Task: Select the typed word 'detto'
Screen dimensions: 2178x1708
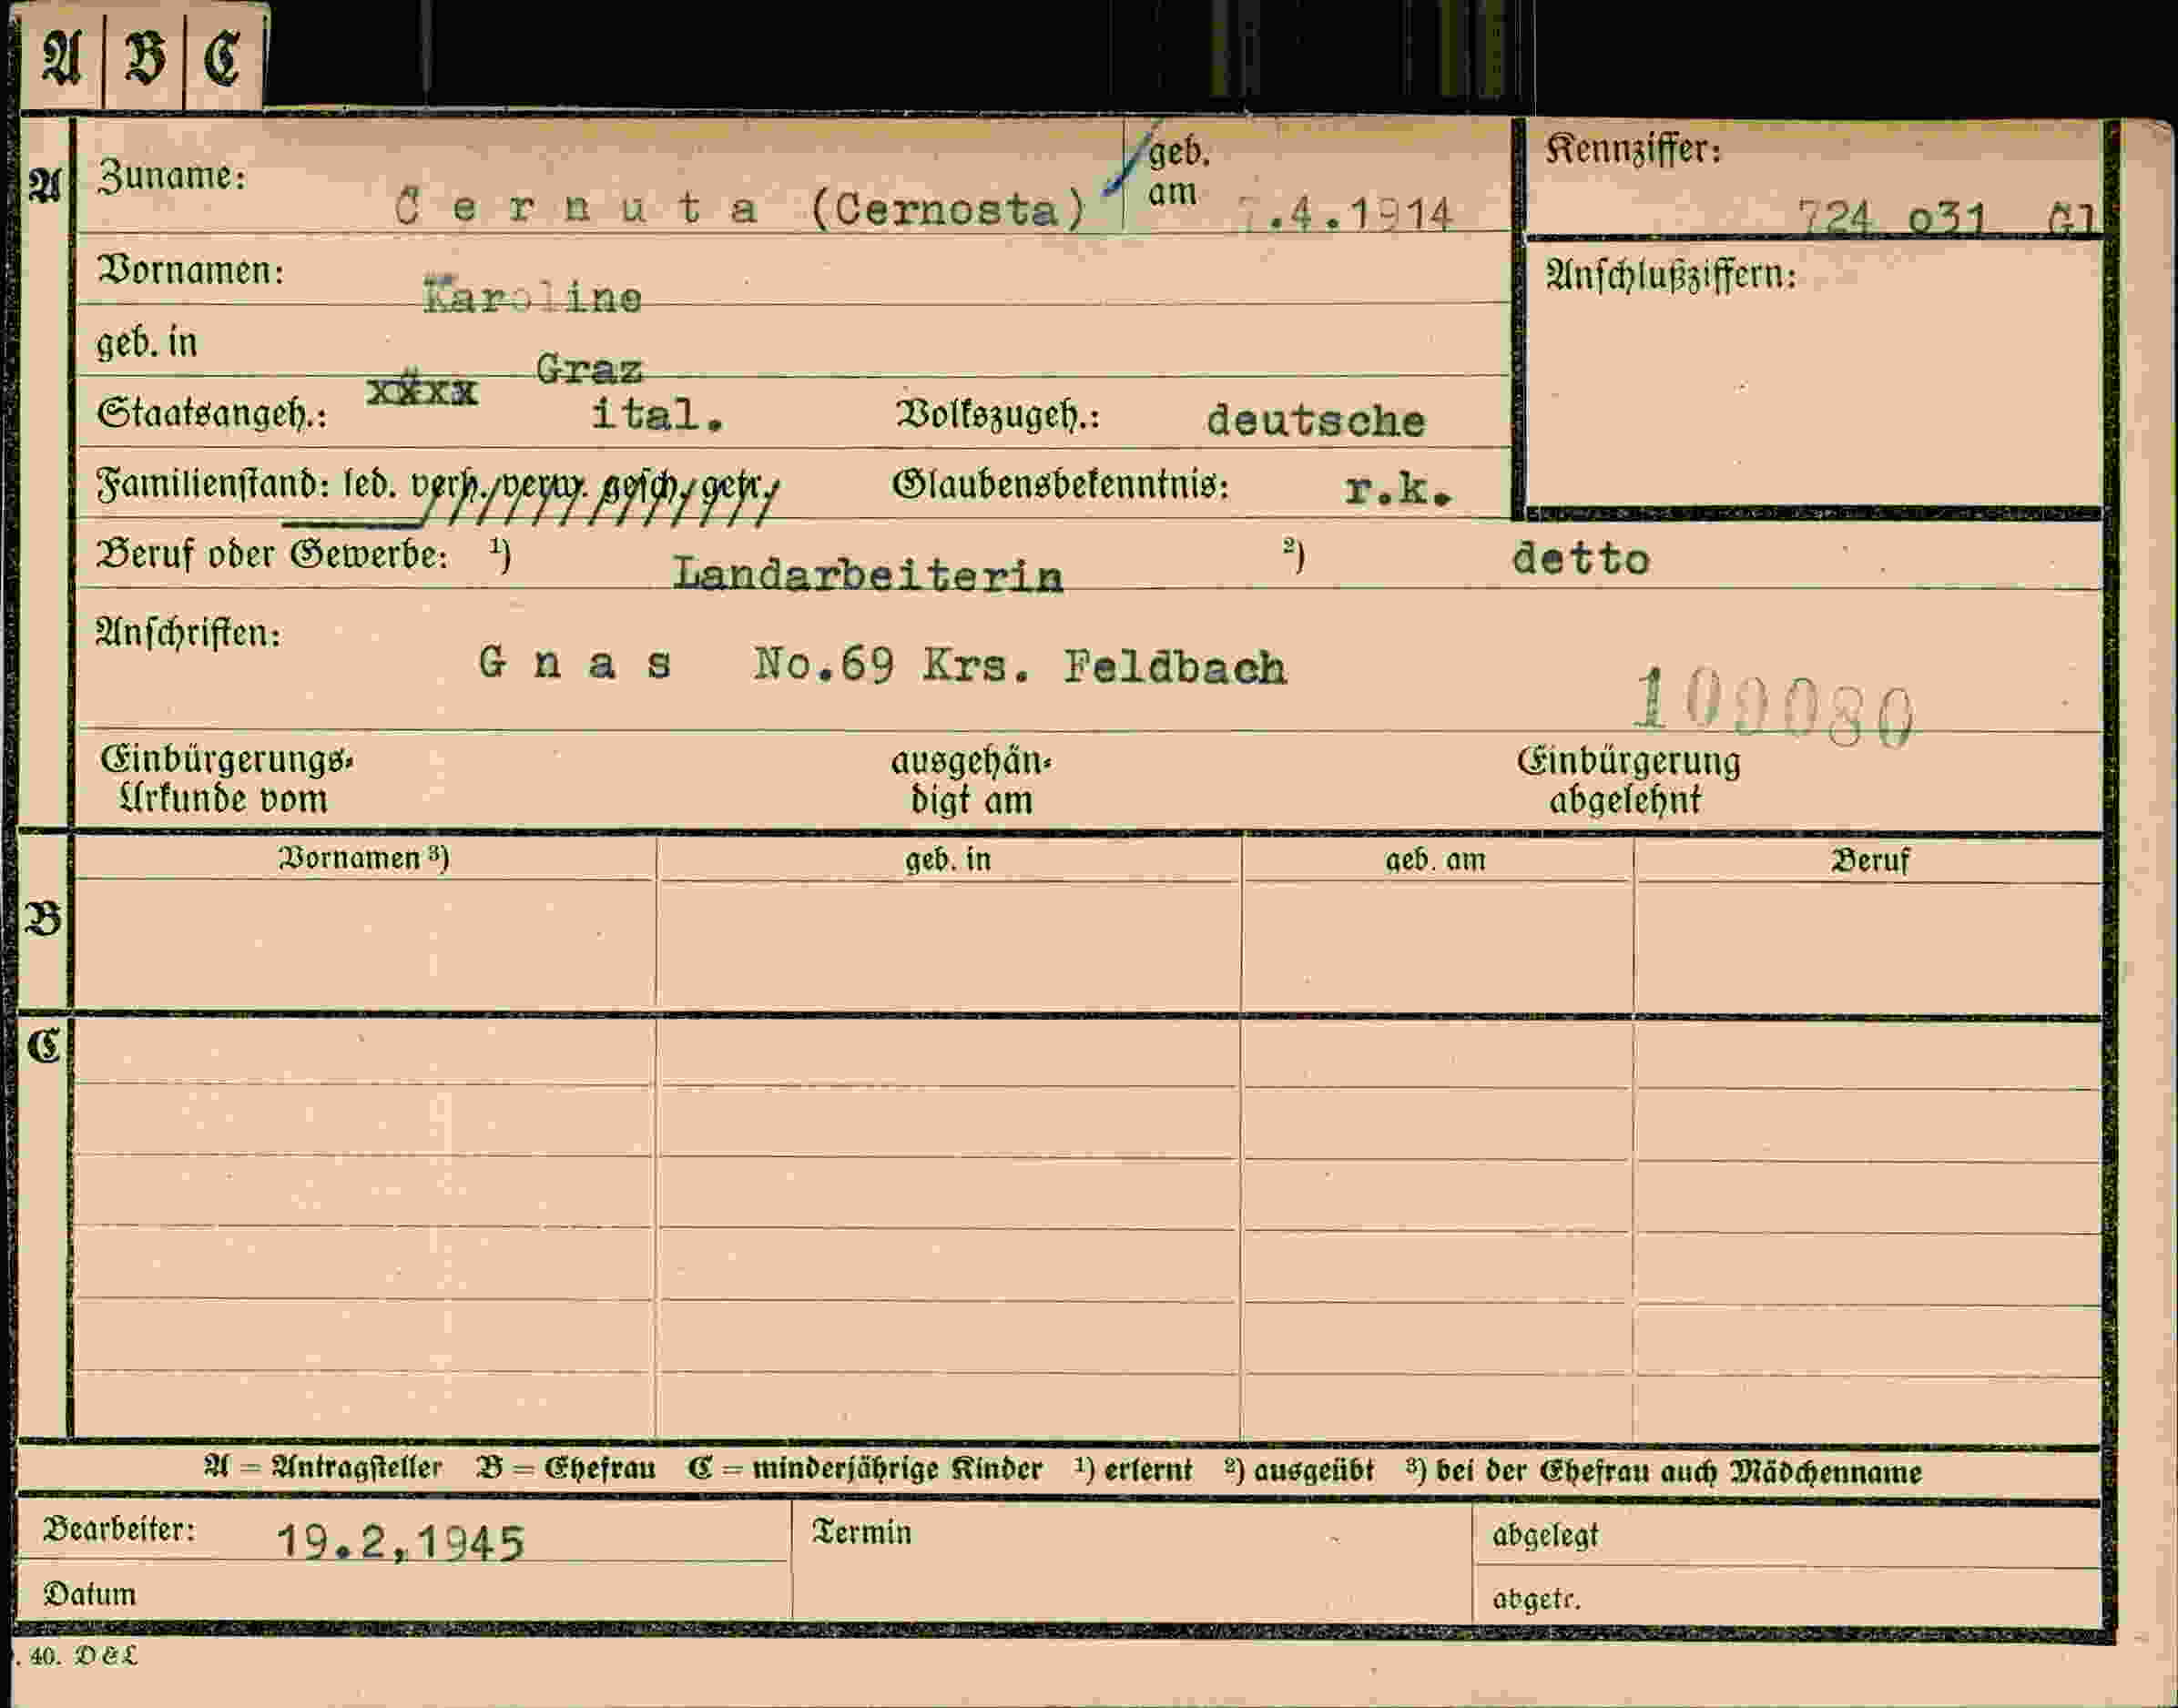Action: [1580, 559]
